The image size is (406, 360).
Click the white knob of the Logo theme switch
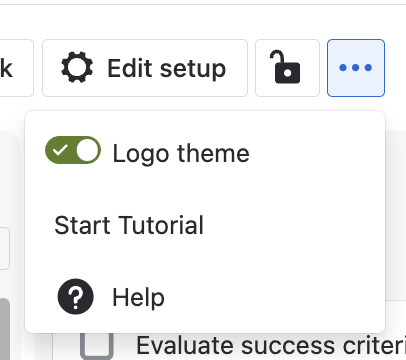(87, 150)
